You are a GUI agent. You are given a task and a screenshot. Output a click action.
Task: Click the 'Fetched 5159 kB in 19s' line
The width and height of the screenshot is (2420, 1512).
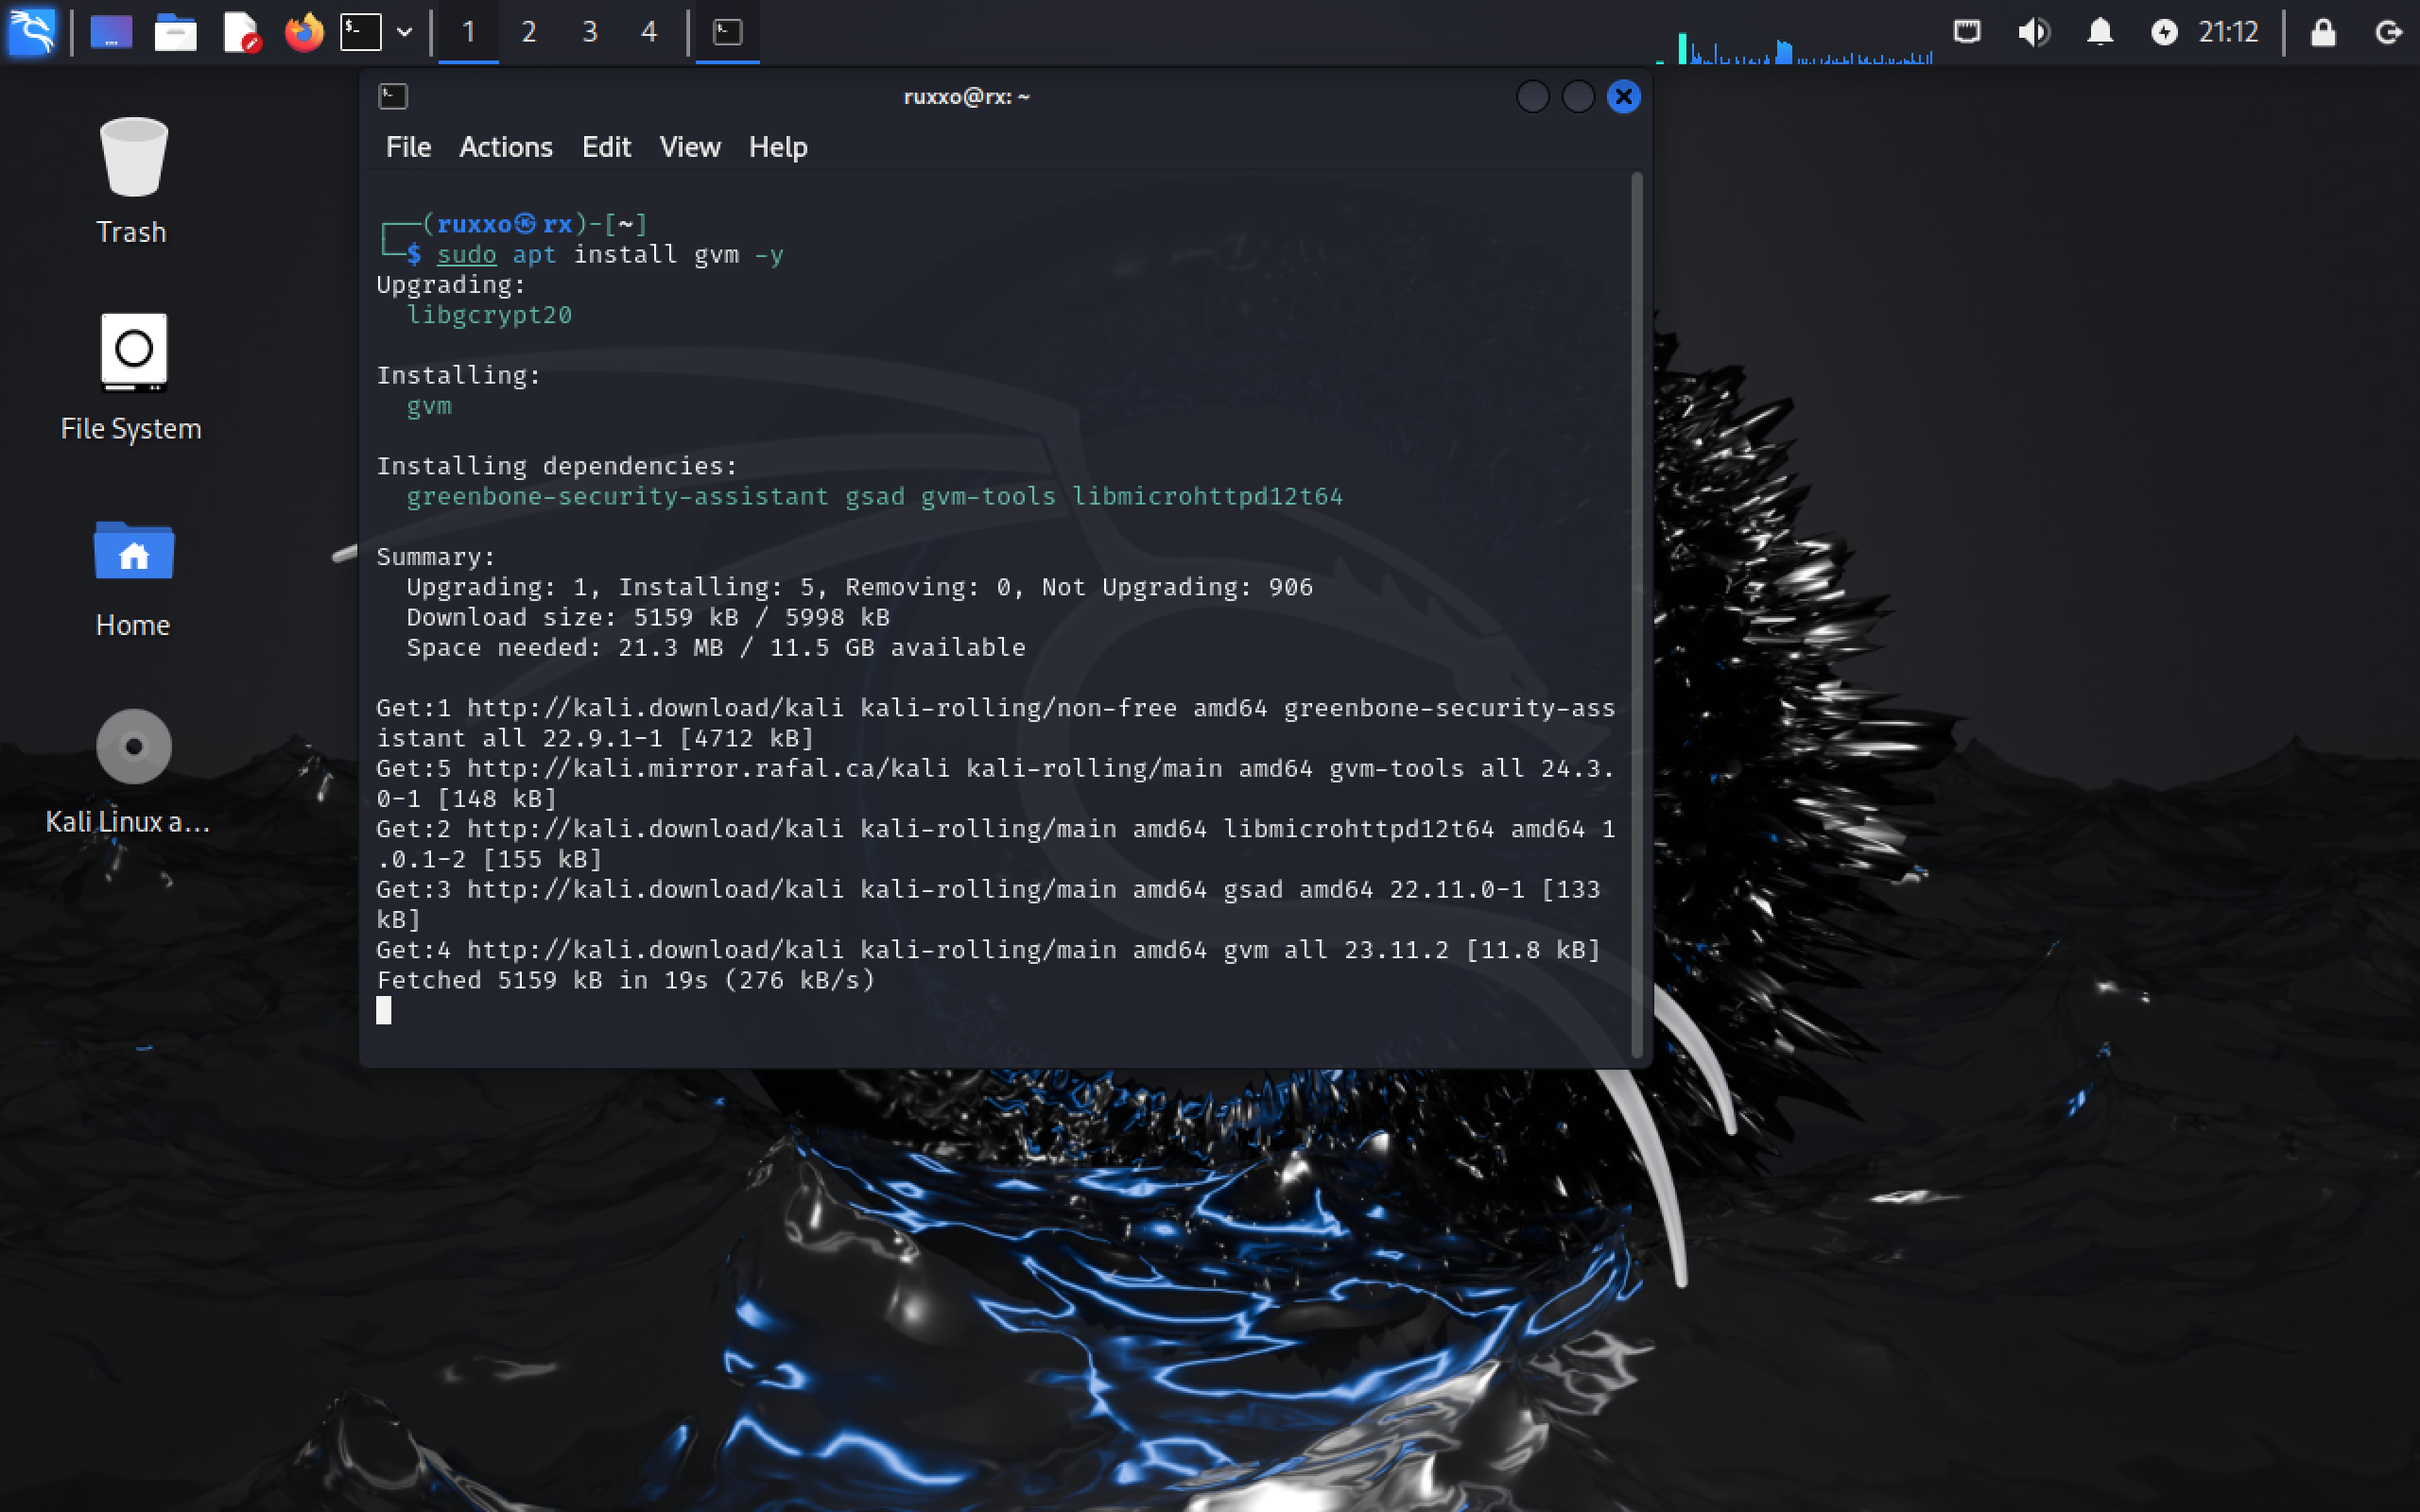(626, 980)
